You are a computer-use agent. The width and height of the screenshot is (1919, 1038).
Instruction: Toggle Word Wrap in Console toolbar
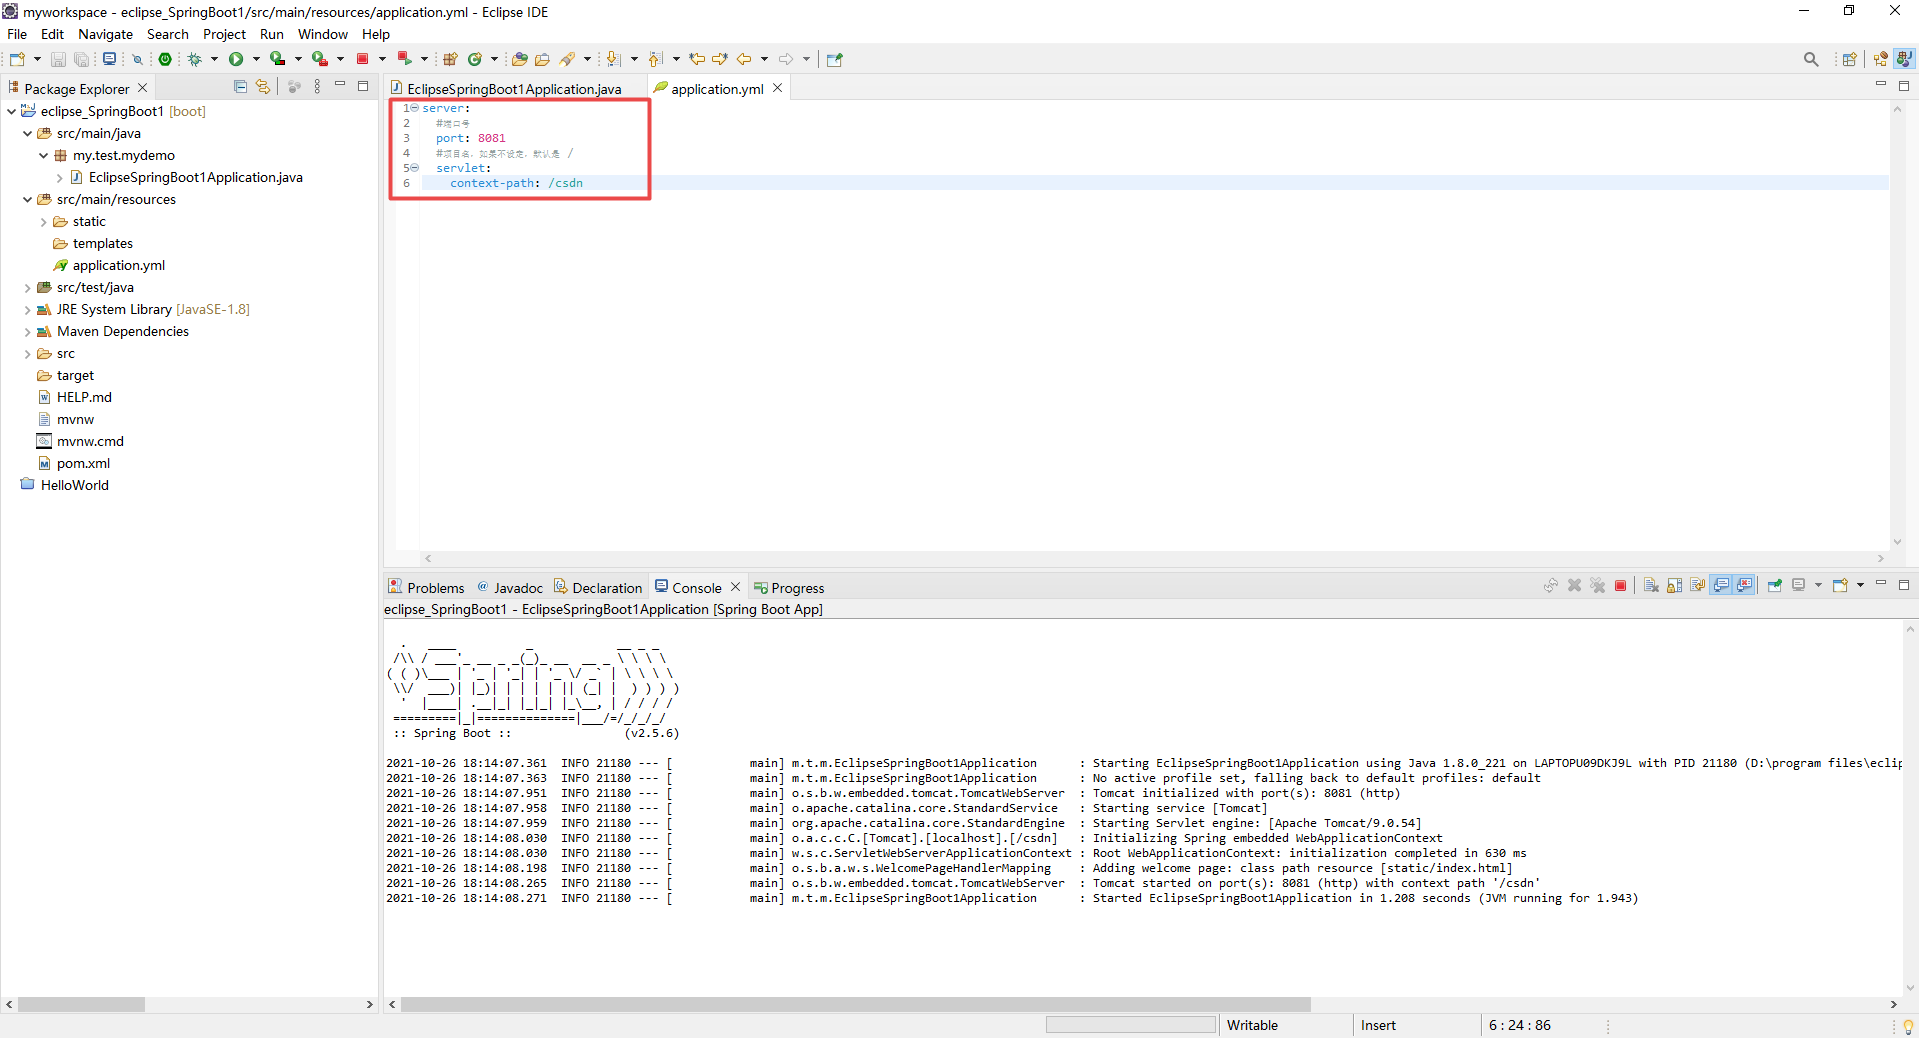tap(1698, 585)
